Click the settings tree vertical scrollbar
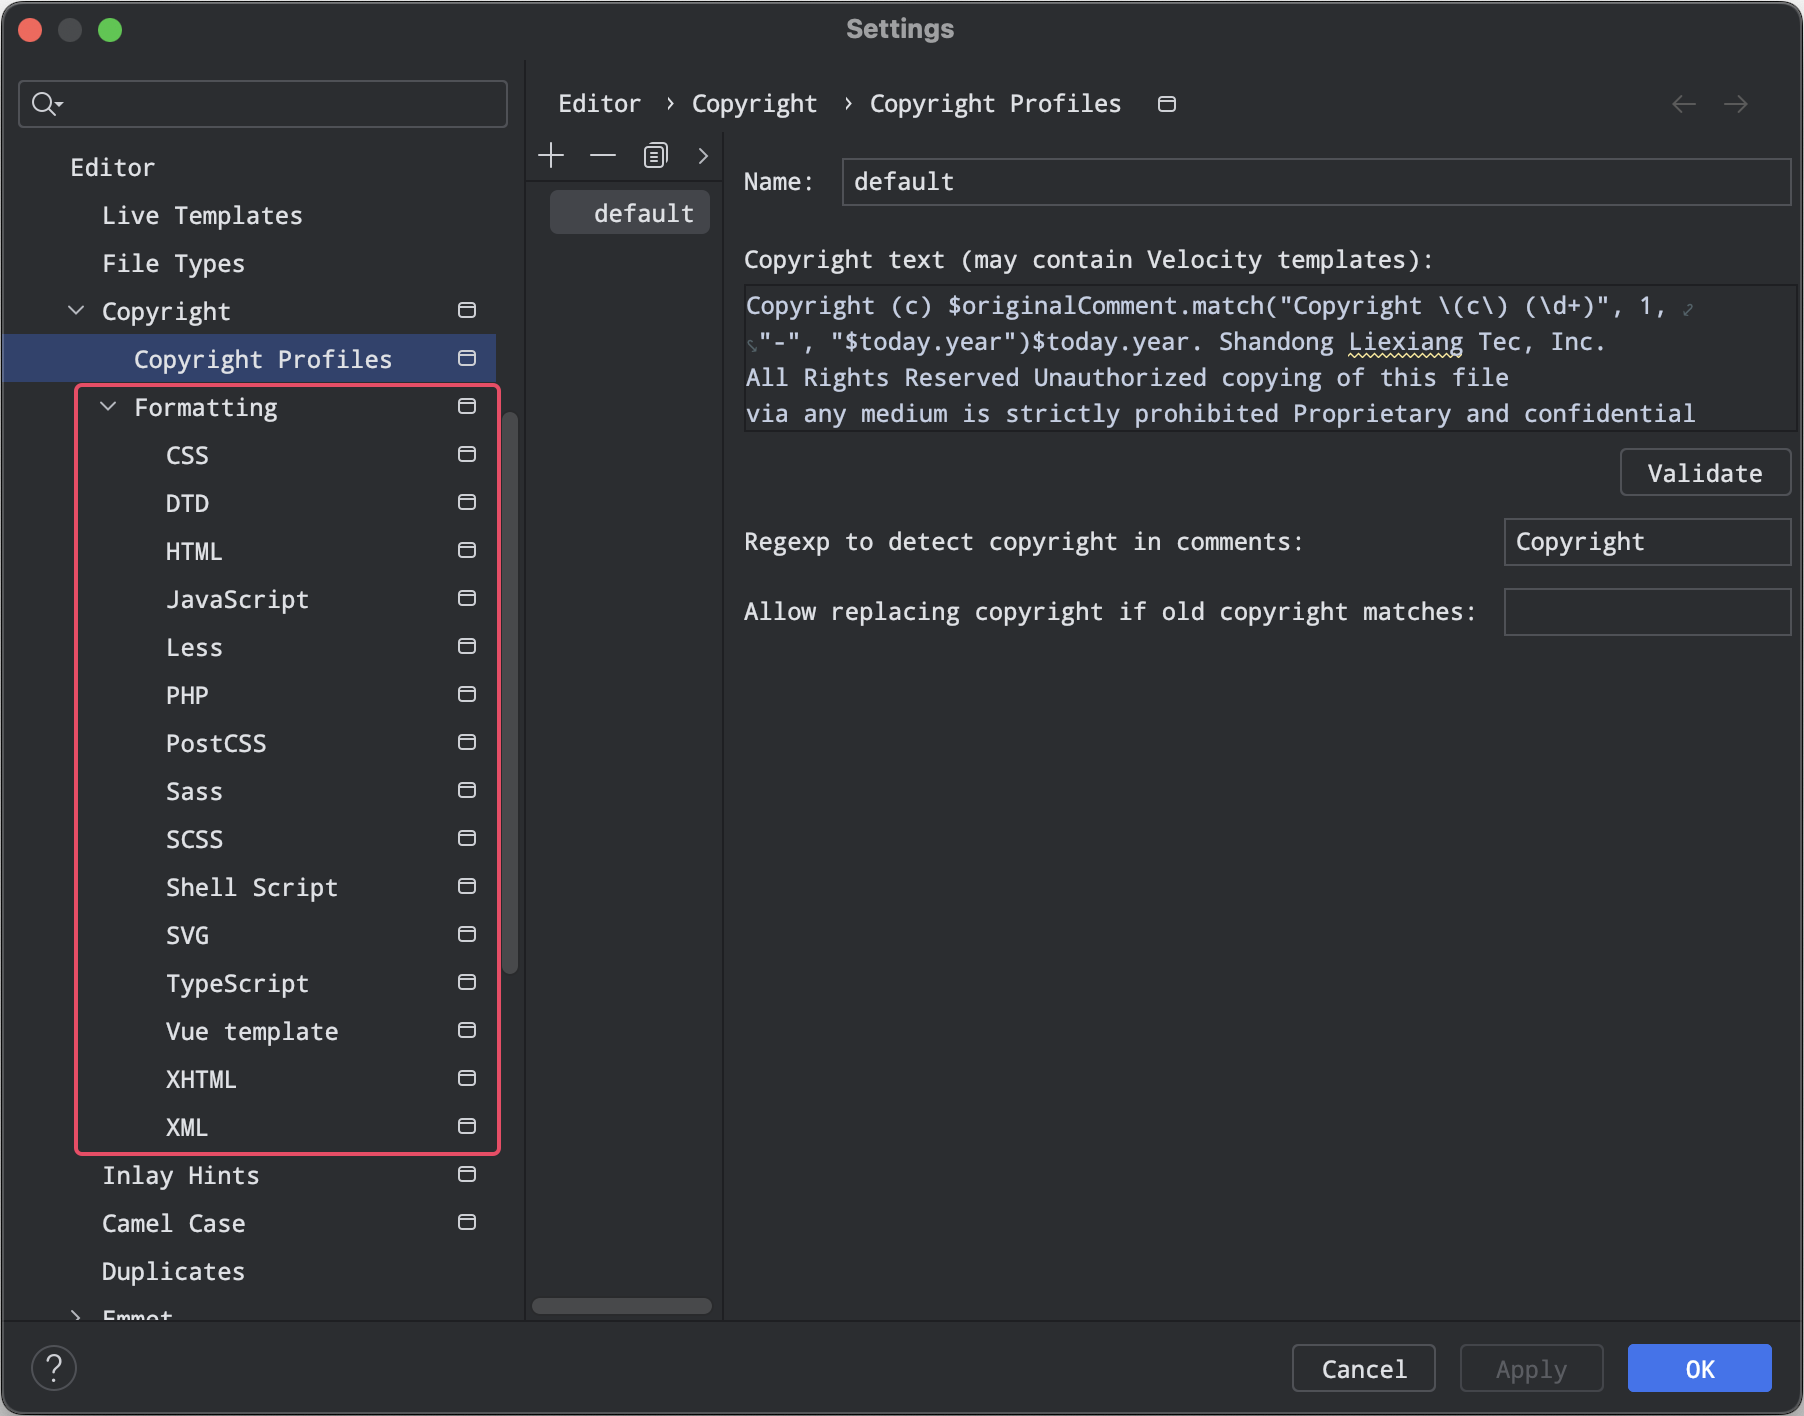Screen dimensions: 1804x1416 tap(511, 690)
